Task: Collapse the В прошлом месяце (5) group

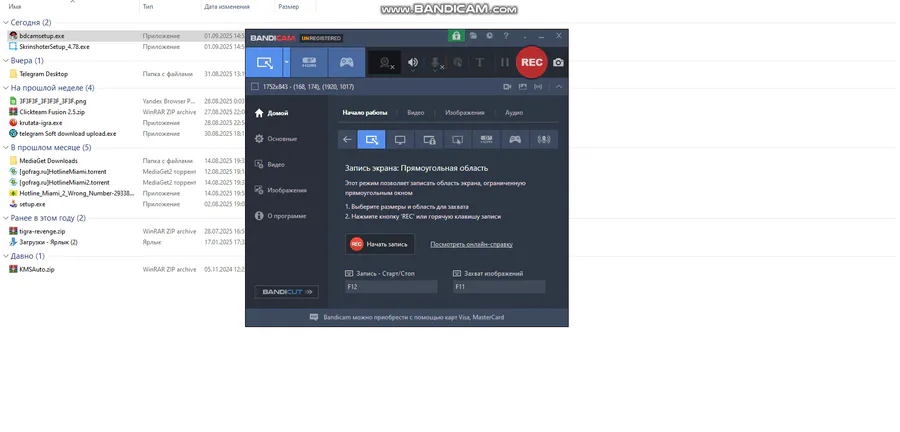Action: tap(6, 147)
